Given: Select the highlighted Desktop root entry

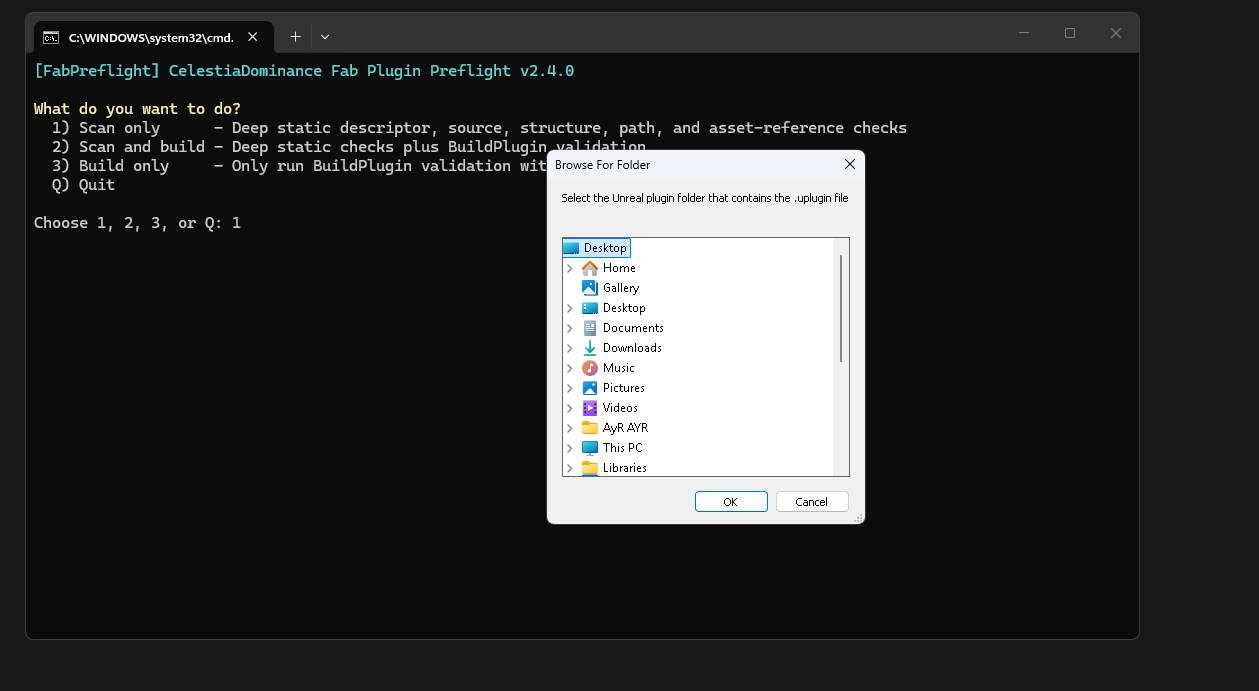Looking at the screenshot, I should coord(597,248).
